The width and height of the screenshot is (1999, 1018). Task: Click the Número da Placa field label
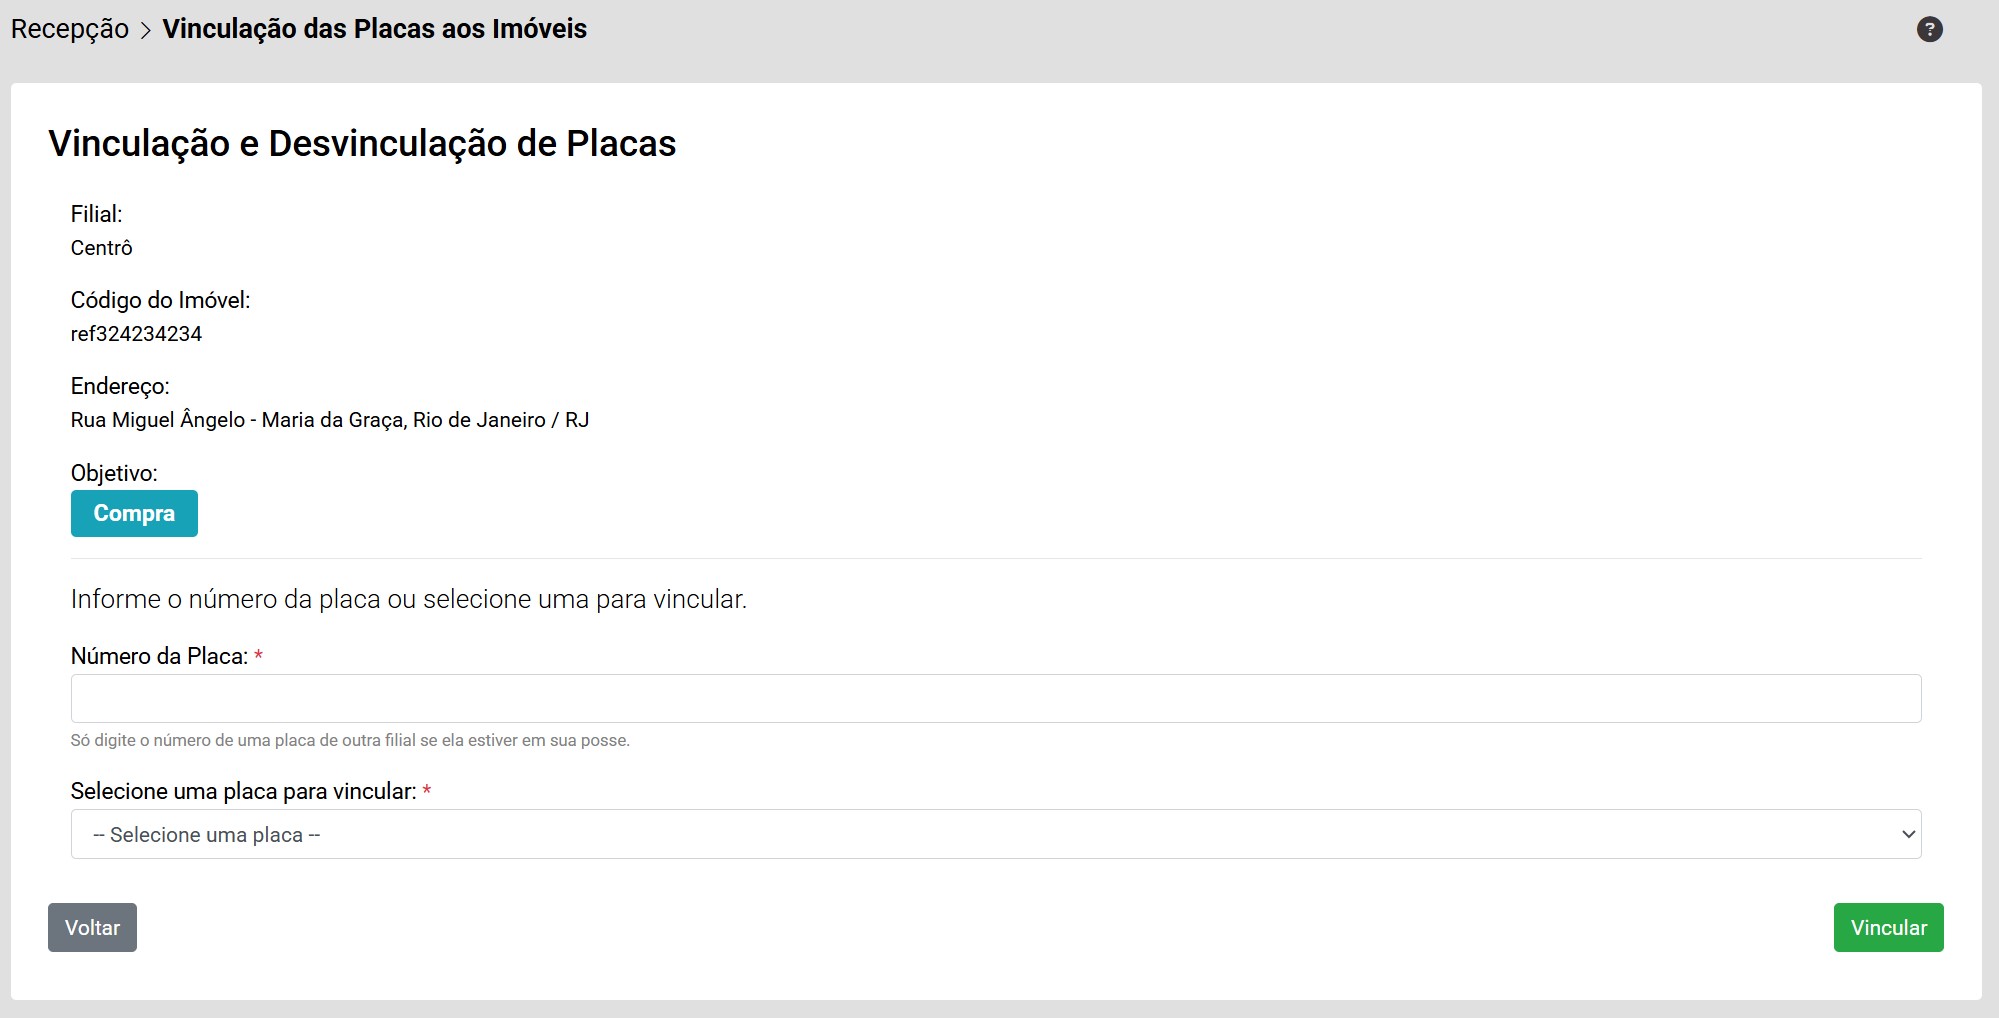pyautogui.click(x=159, y=656)
